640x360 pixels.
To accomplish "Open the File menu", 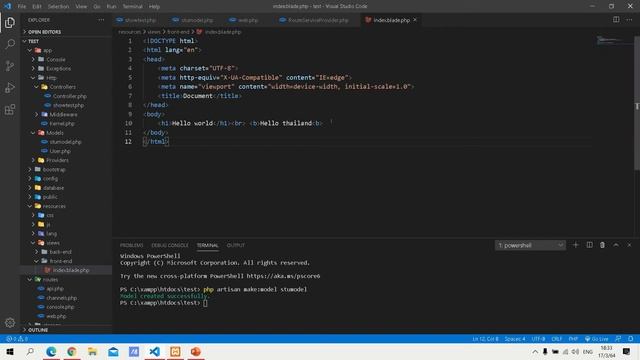I will (22, 7).
